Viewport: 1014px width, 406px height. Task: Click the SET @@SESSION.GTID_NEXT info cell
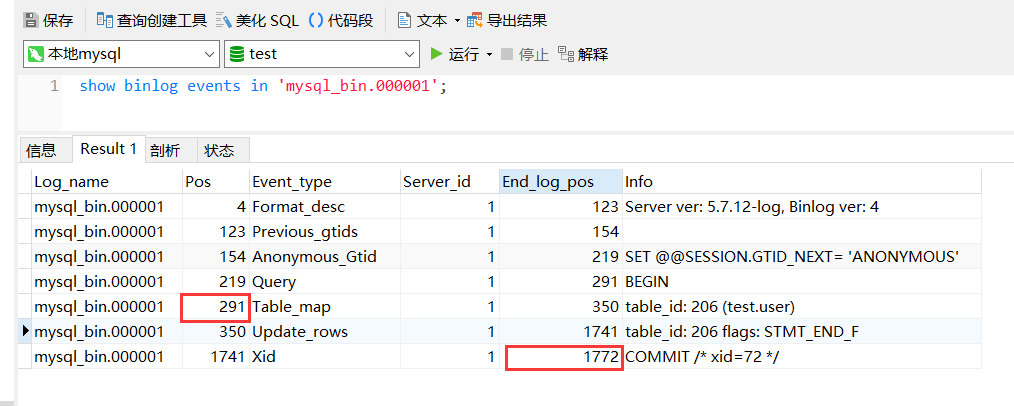pos(802,257)
